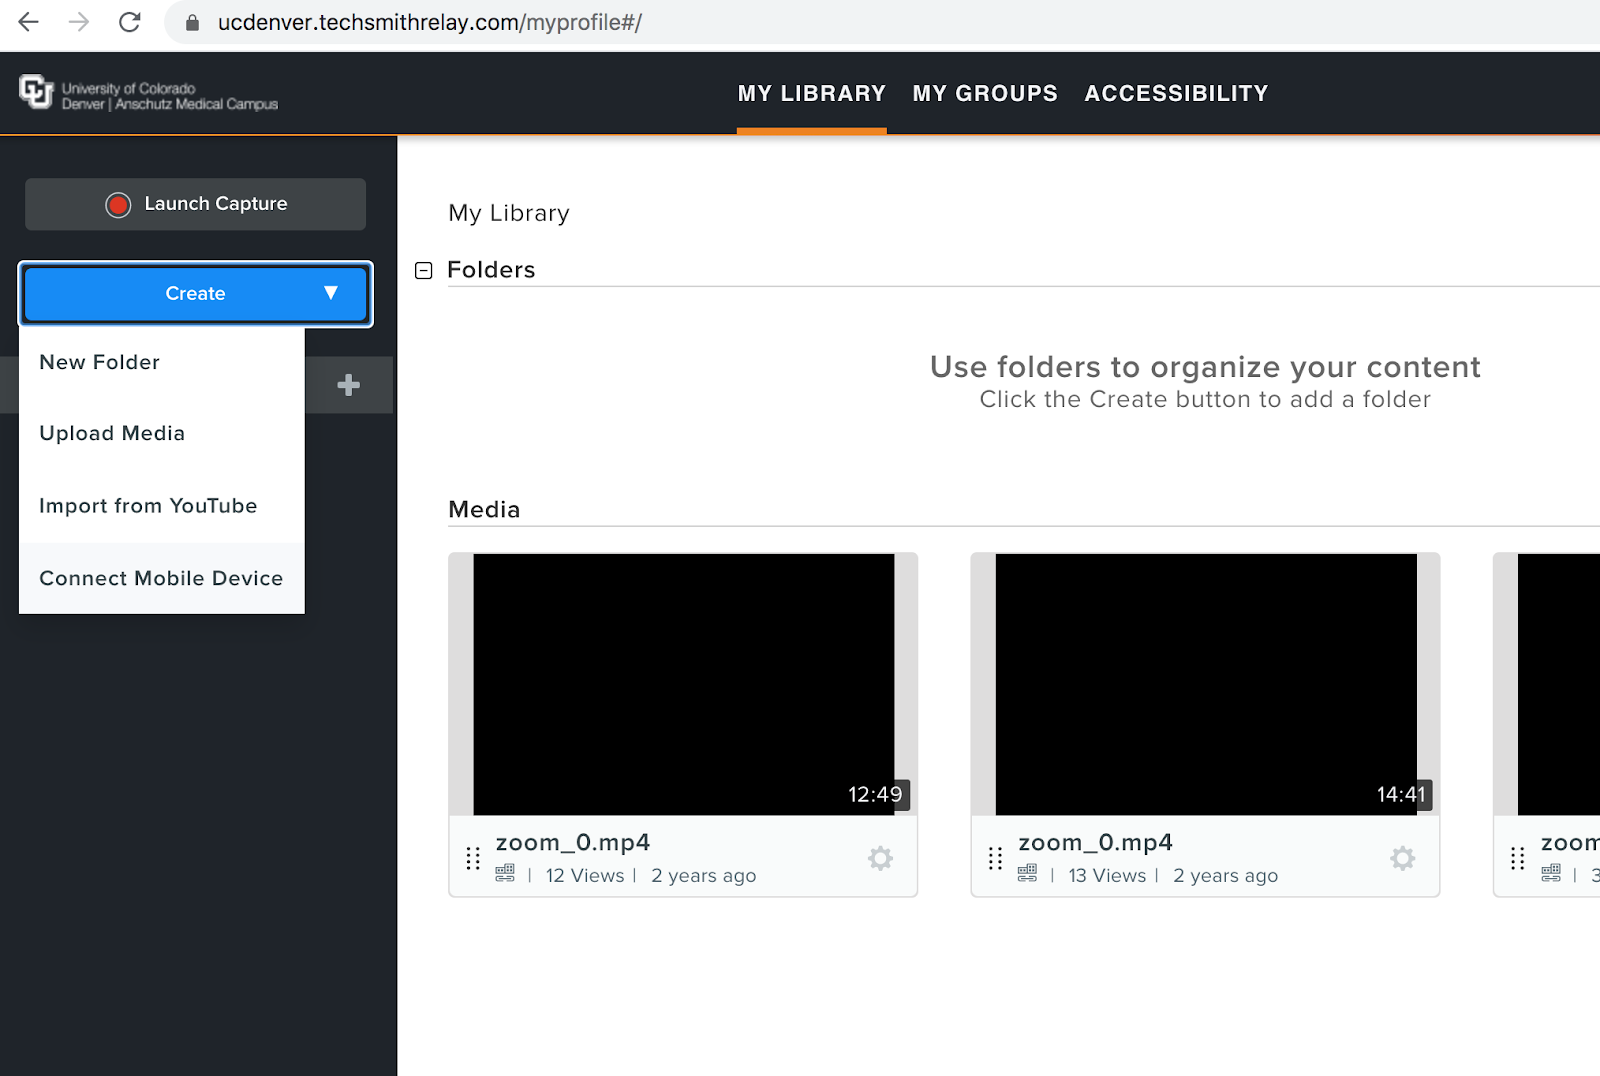Screen dimensions: 1600x1076
Task: Collapse the Folders section
Action: [x=424, y=270]
